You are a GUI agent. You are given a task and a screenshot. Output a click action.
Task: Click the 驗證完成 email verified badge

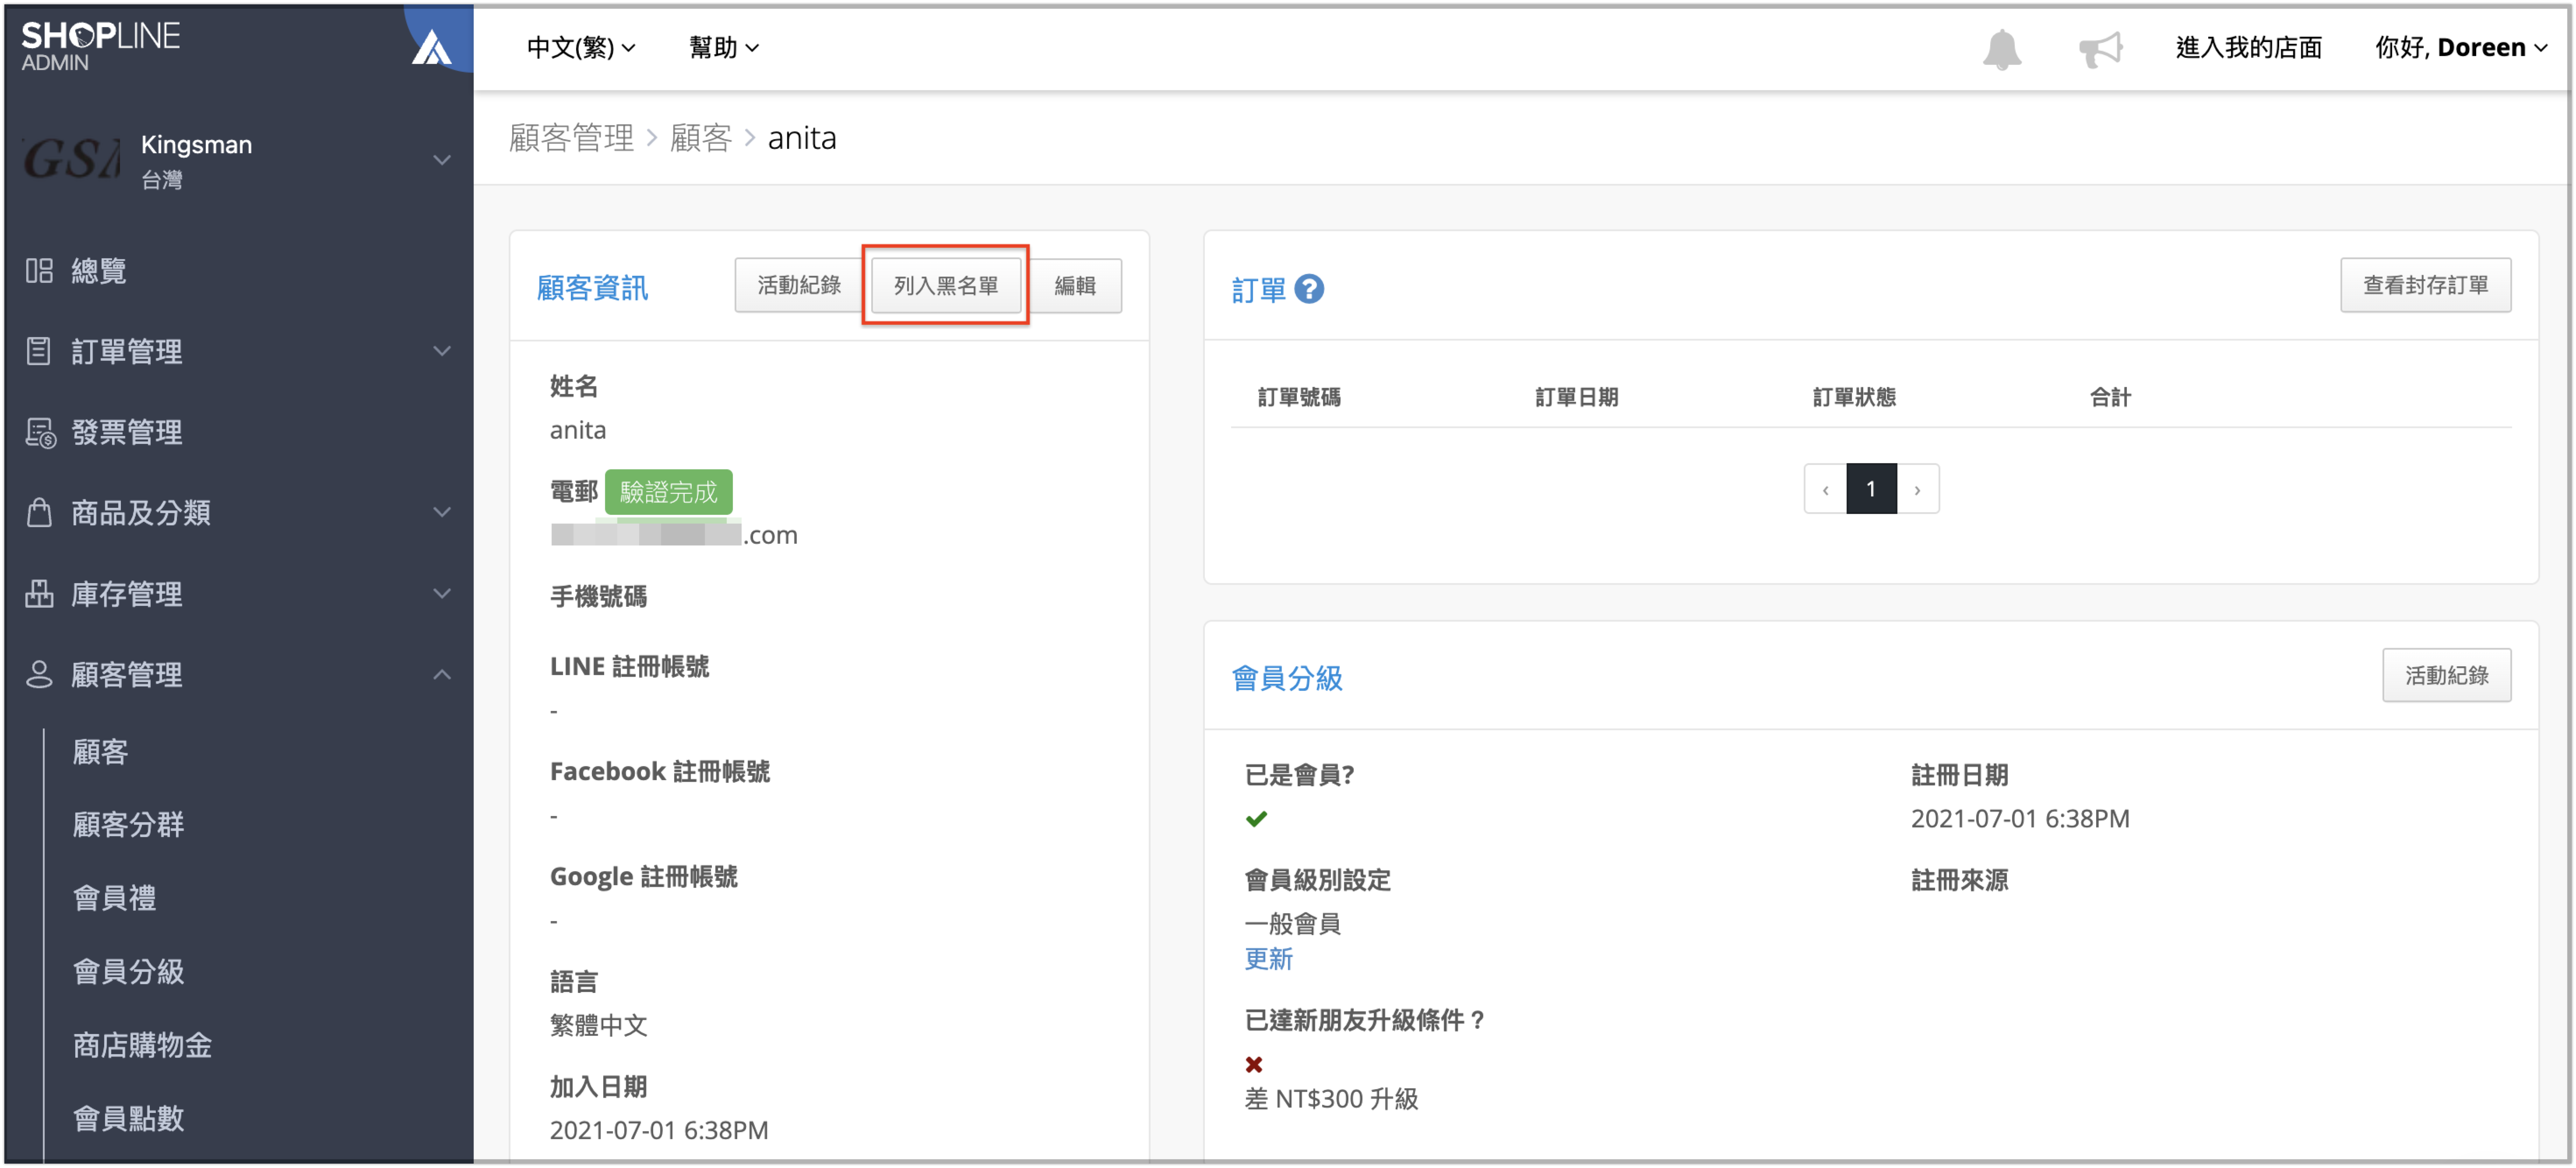point(668,492)
